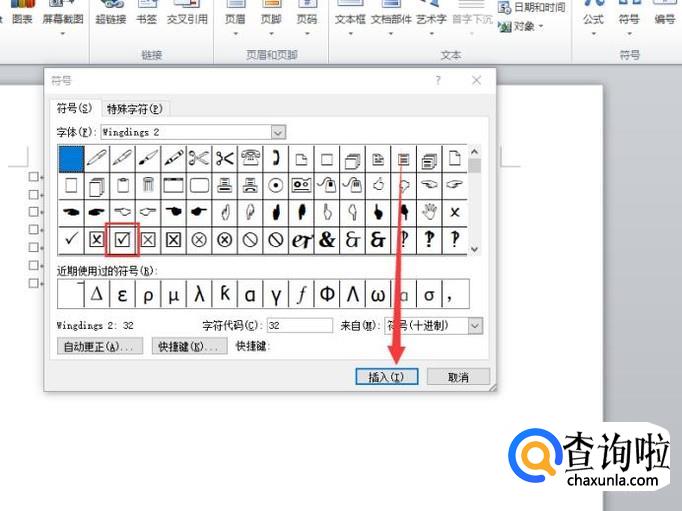682x511 pixels.
Task: Select the plain checkmark symbol
Action: pyautogui.click(x=71, y=239)
